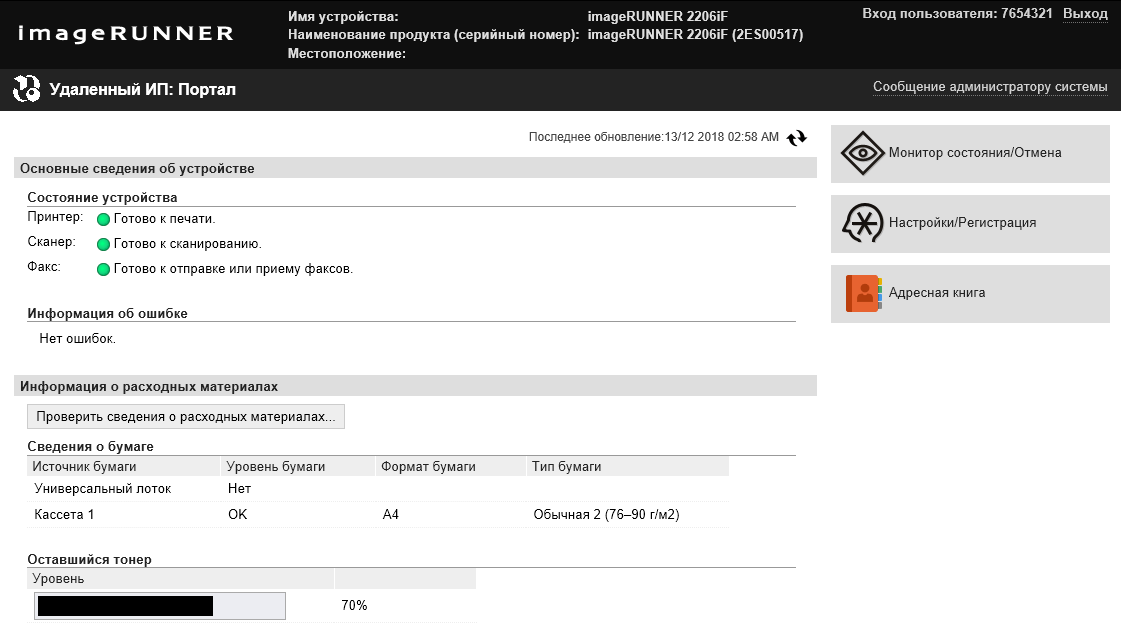Click Готово к отправке или приему факсов text
The width and height of the screenshot is (1121, 624).
(233, 269)
